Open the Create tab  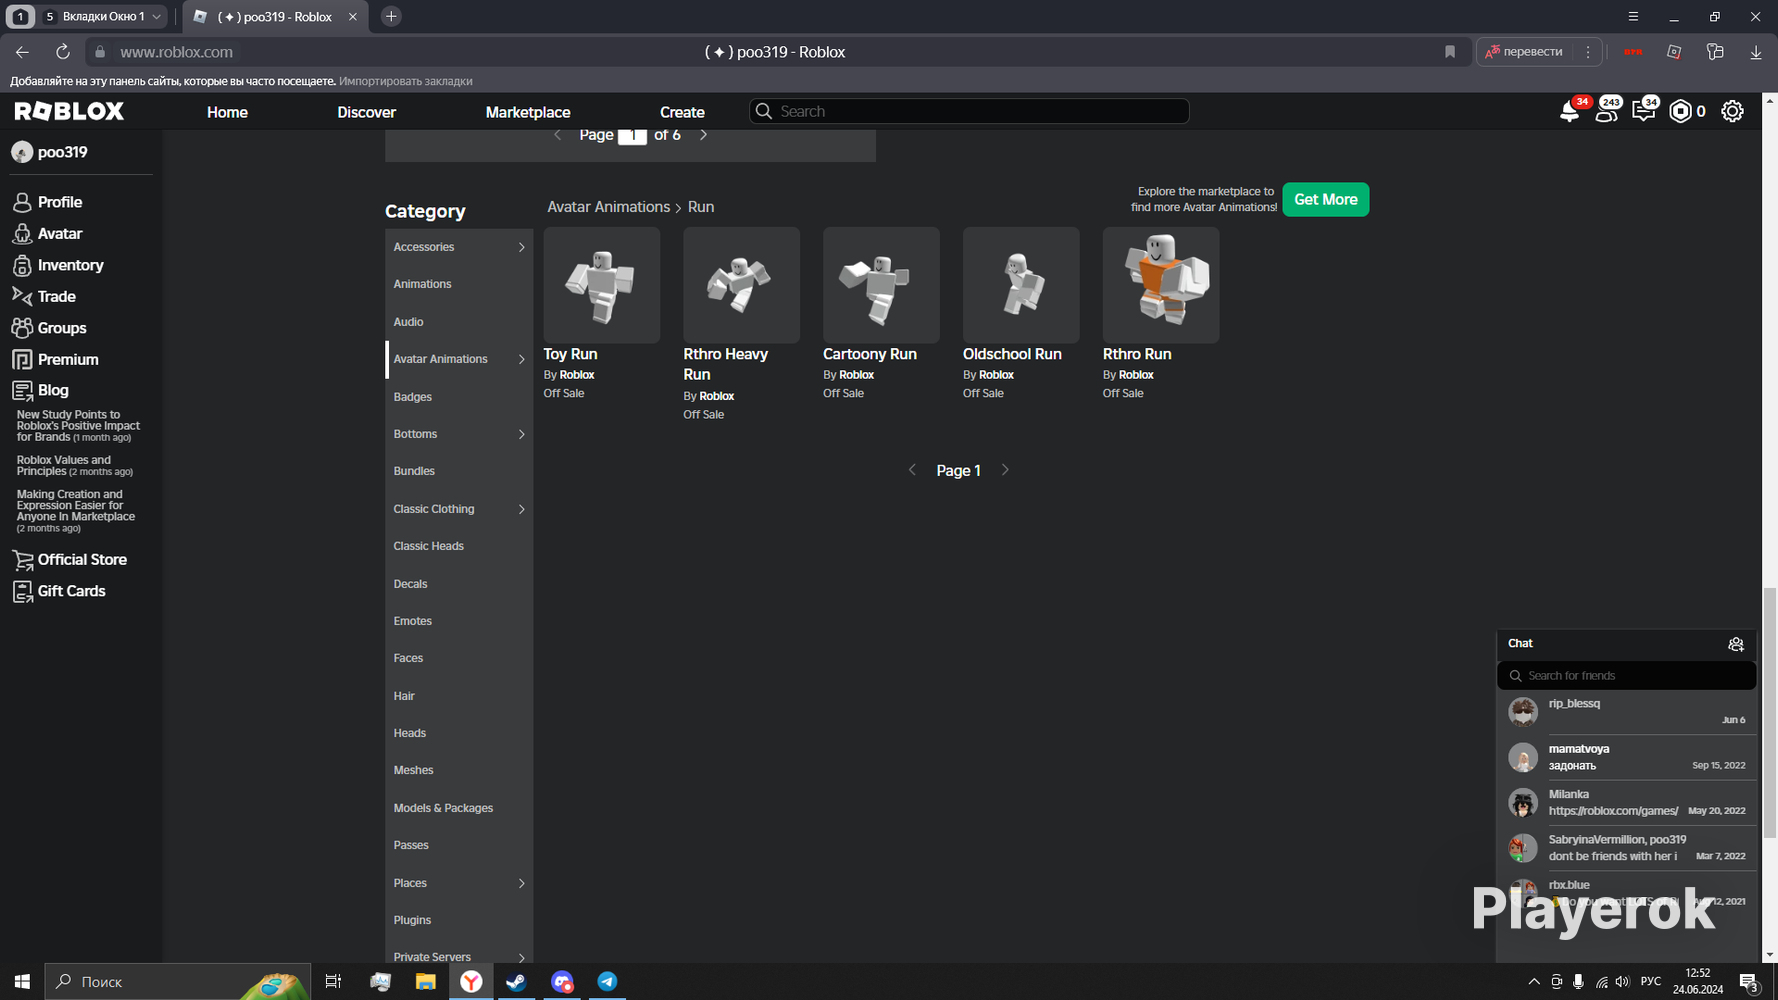pos(682,112)
